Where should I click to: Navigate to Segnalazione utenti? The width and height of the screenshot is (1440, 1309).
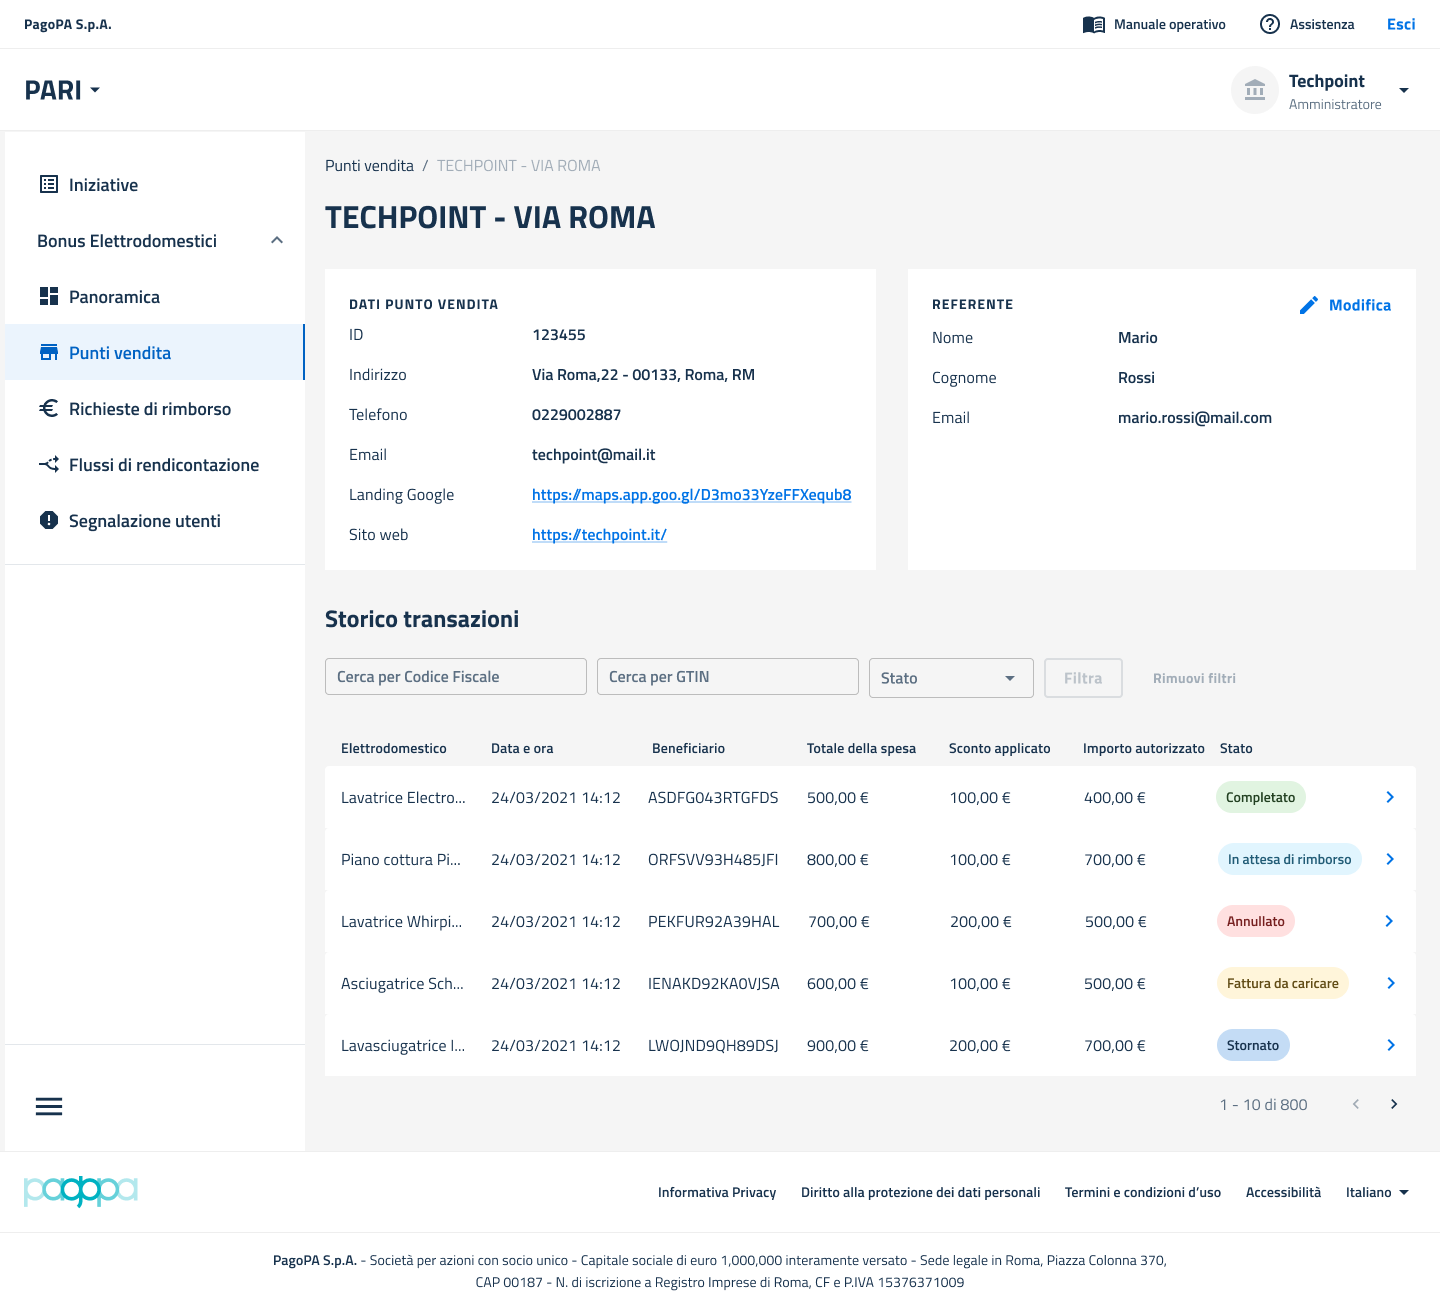[x=144, y=521]
